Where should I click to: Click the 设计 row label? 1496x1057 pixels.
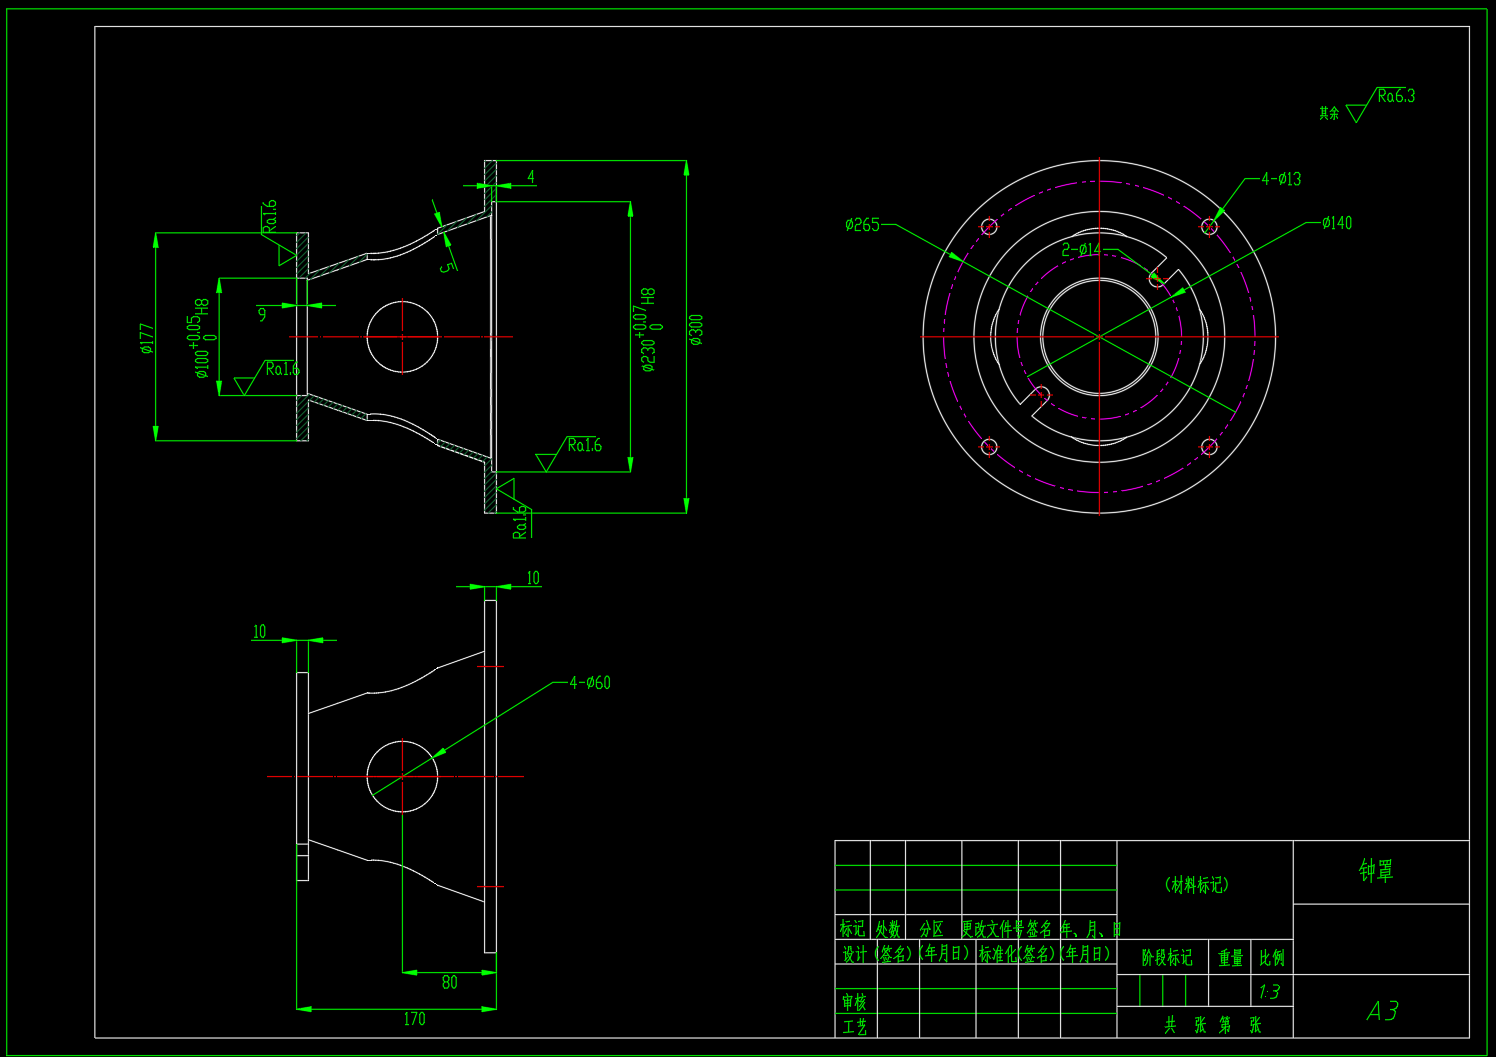(x=854, y=954)
